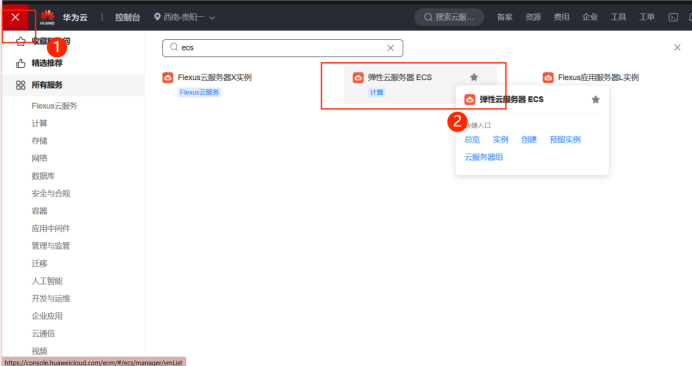
Task: Select the 开发与运维 category
Action: click(x=51, y=298)
